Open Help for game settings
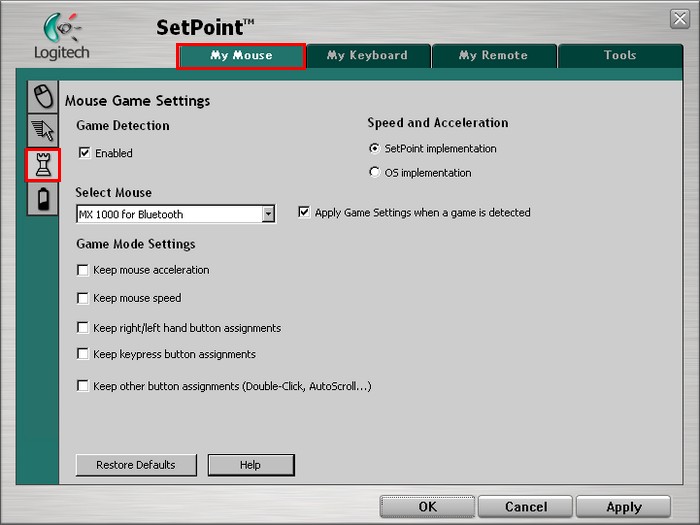This screenshot has height=525, width=700. pos(251,465)
